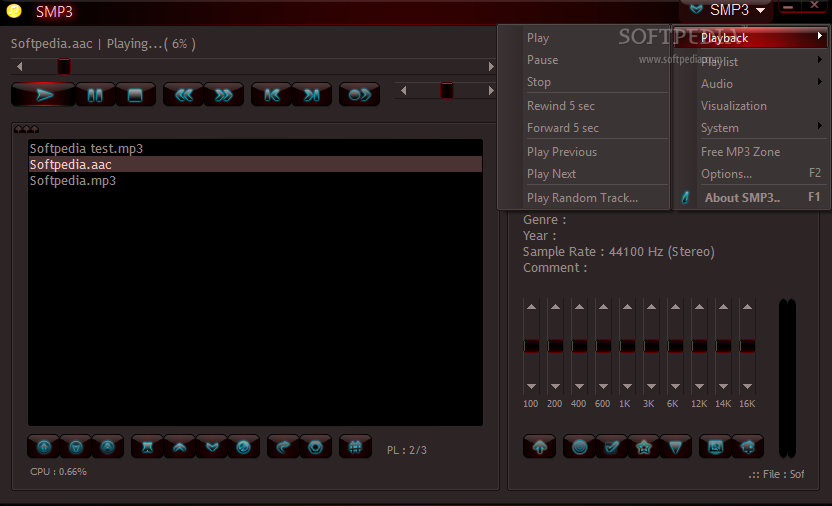Click the puzzle piece plugin button
This screenshot has width=832, height=506.
[x=748, y=447]
